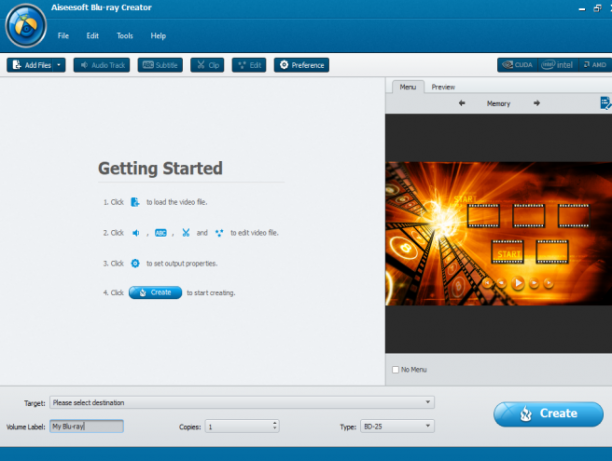This screenshot has width=612, height=461.
Task: Switch to the Menu tab
Action: pyautogui.click(x=408, y=87)
